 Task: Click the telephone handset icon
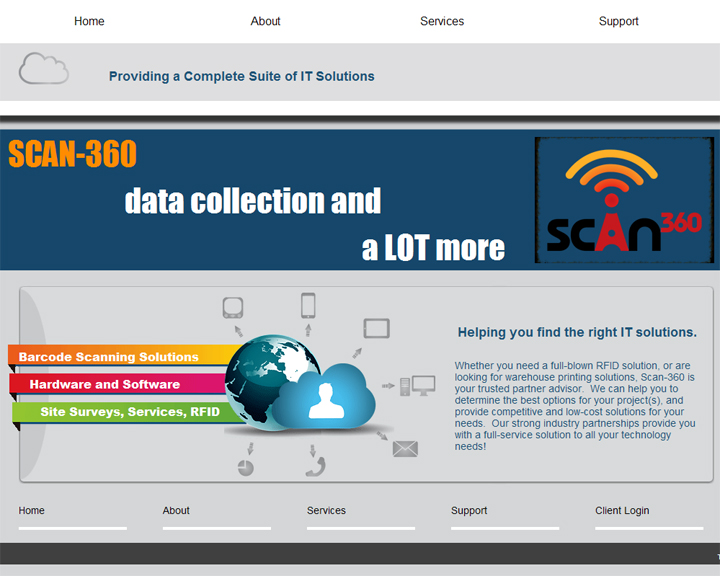[316, 467]
